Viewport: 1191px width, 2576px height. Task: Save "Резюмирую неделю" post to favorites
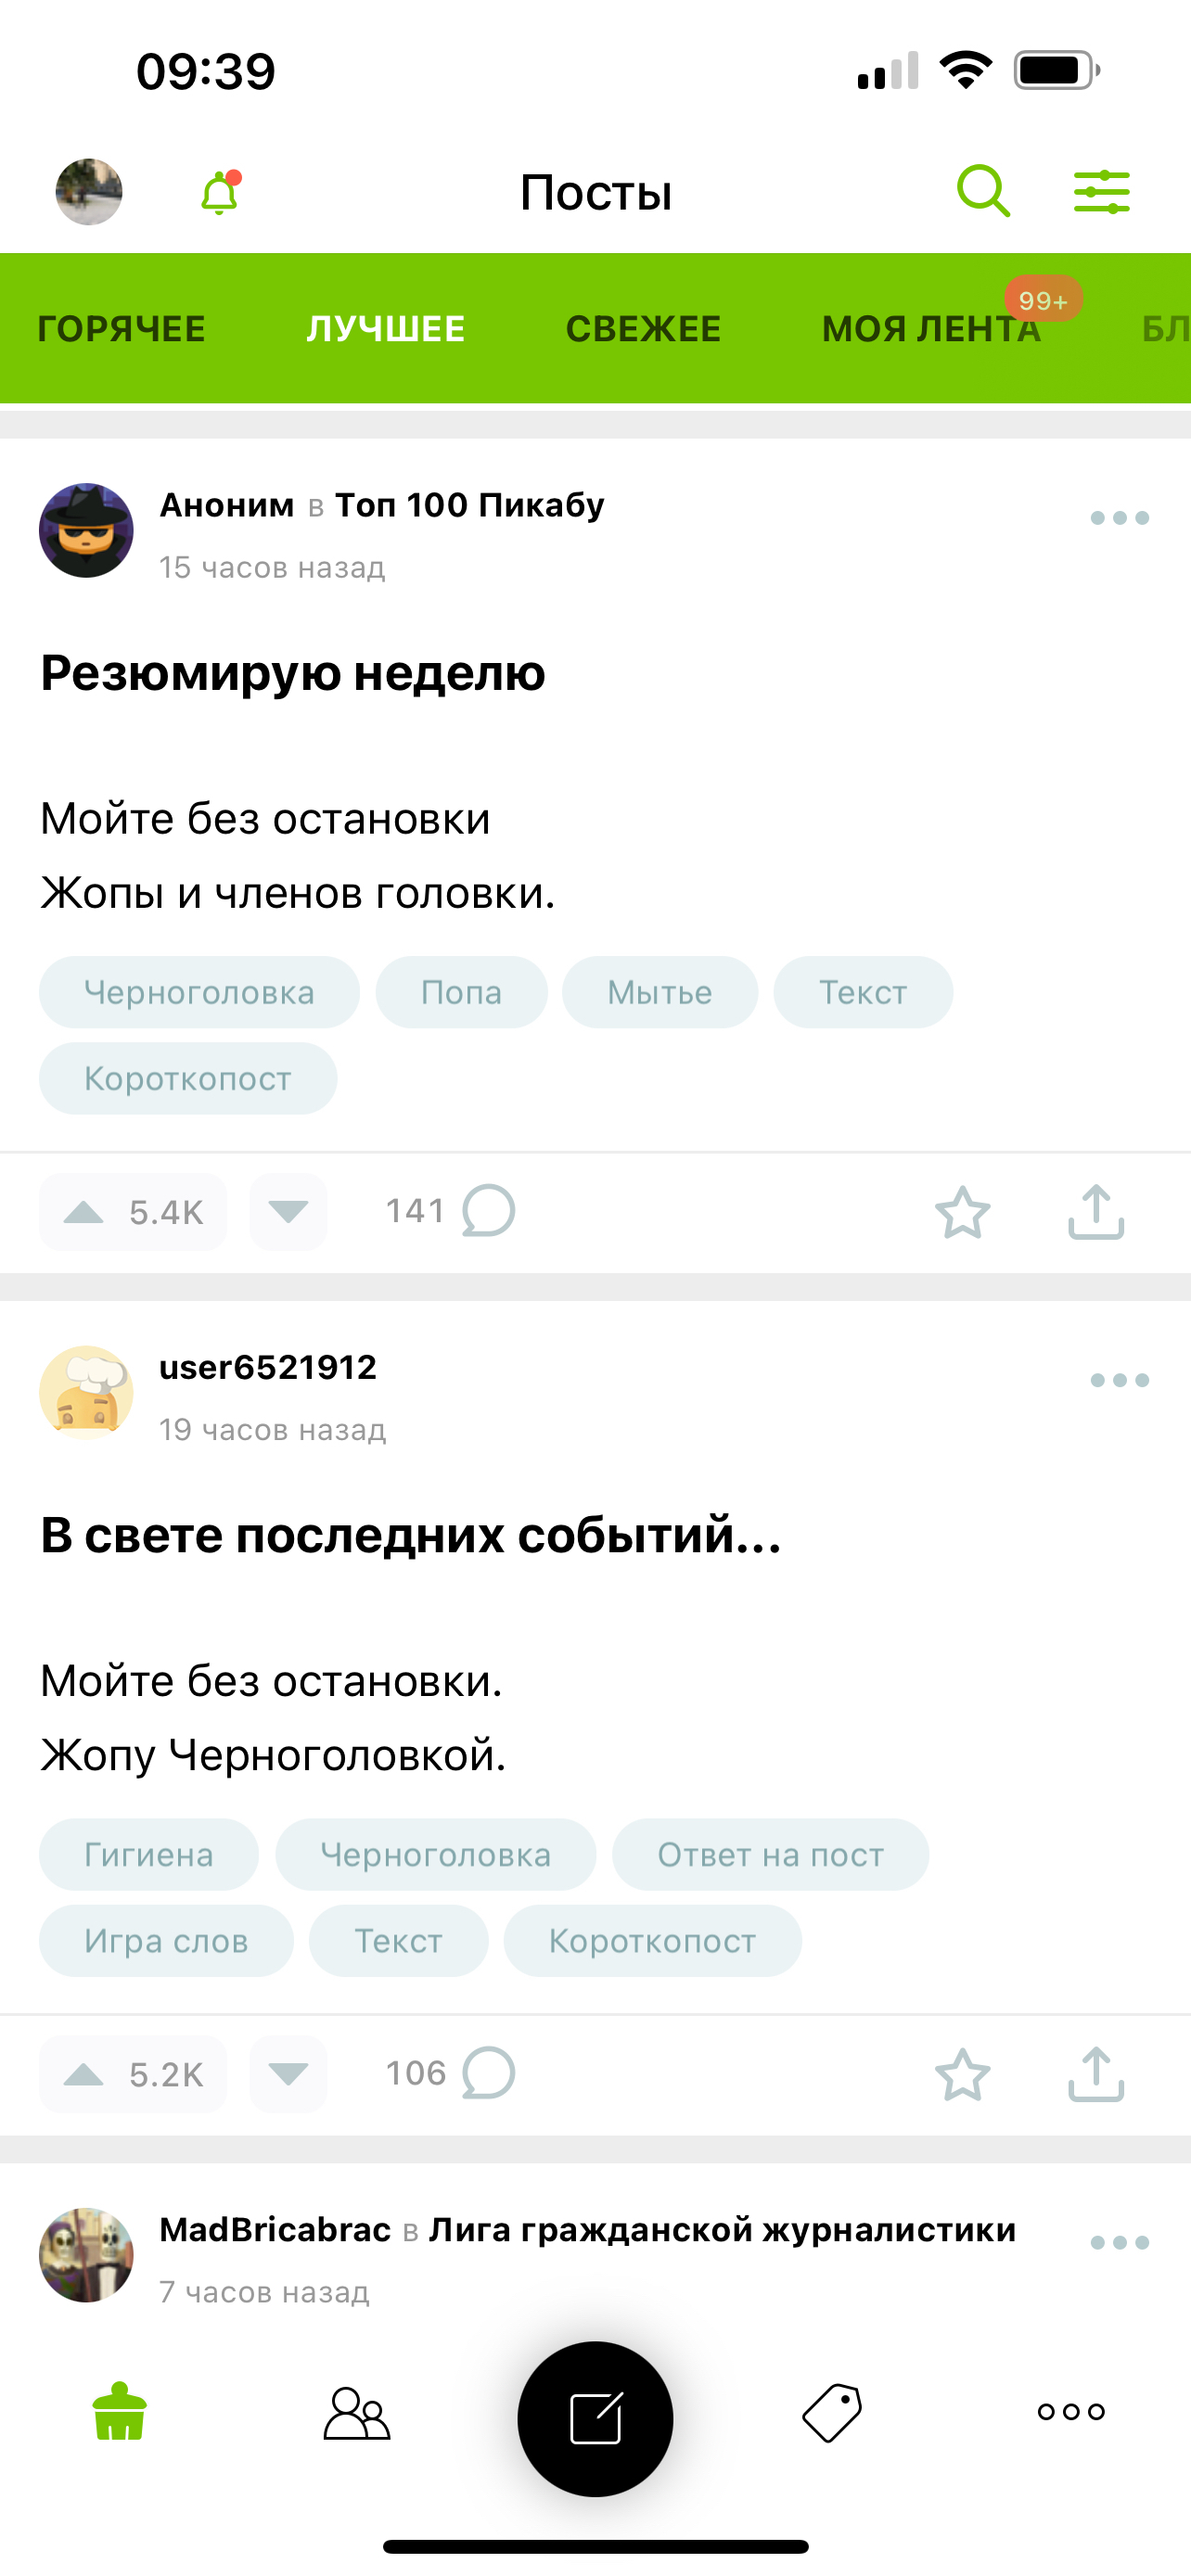(x=962, y=1212)
